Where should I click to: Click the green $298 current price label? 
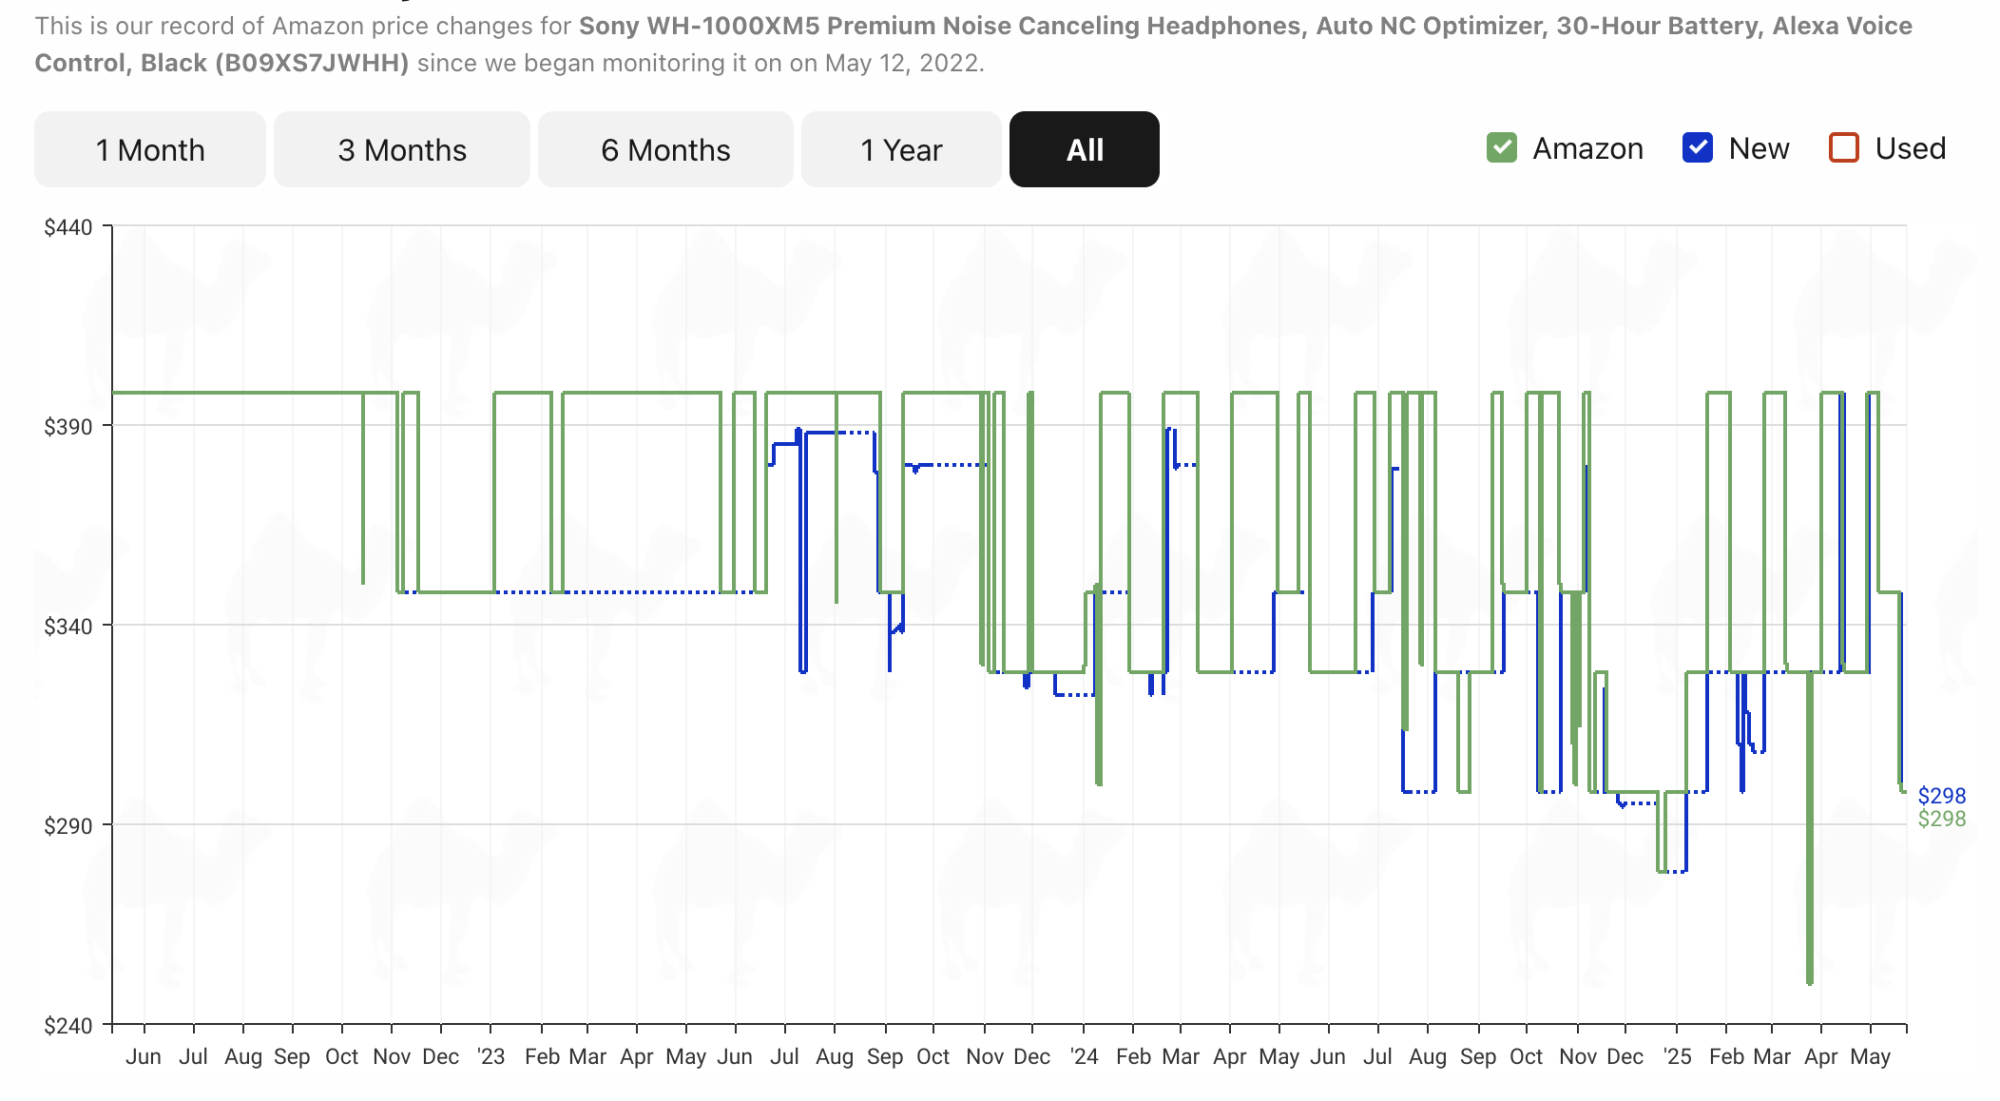(x=1941, y=819)
